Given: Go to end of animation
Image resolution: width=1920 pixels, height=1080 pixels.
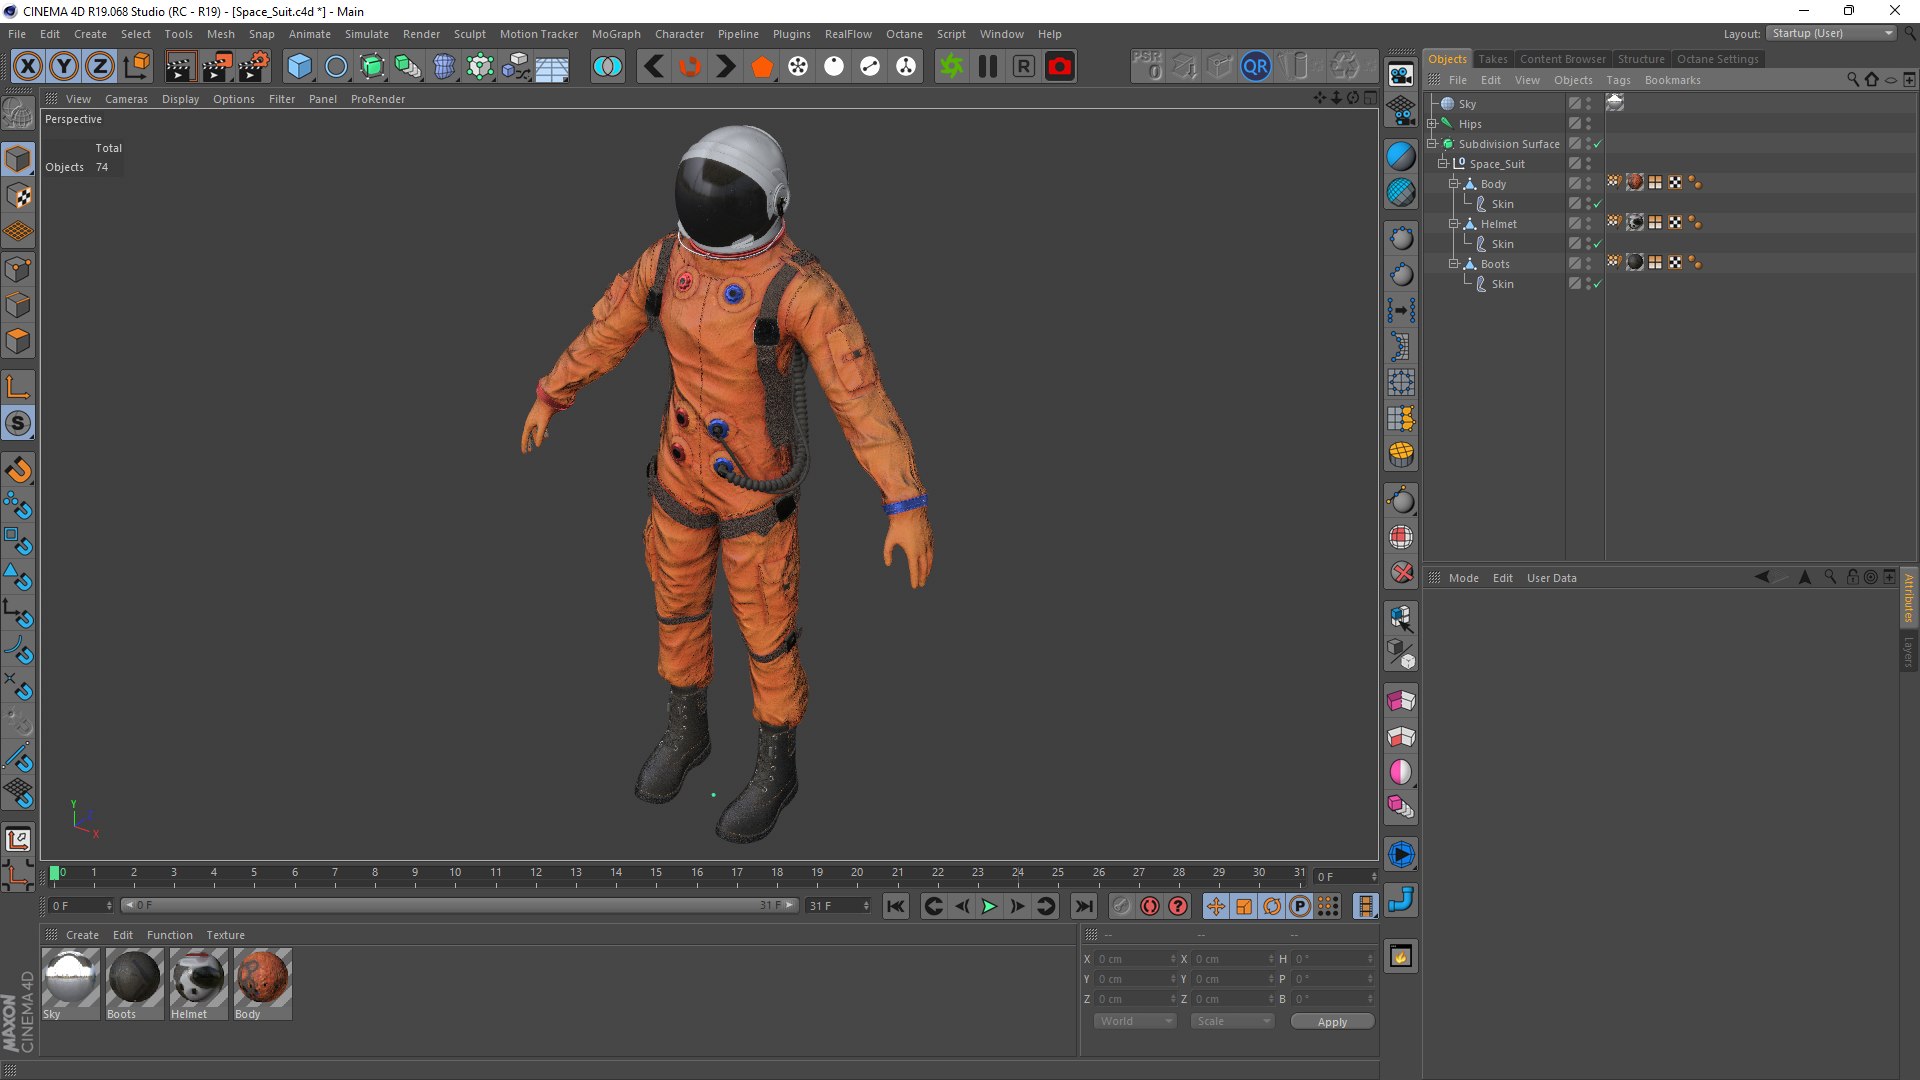Looking at the screenshot, I should click(x=1084, y=906).
